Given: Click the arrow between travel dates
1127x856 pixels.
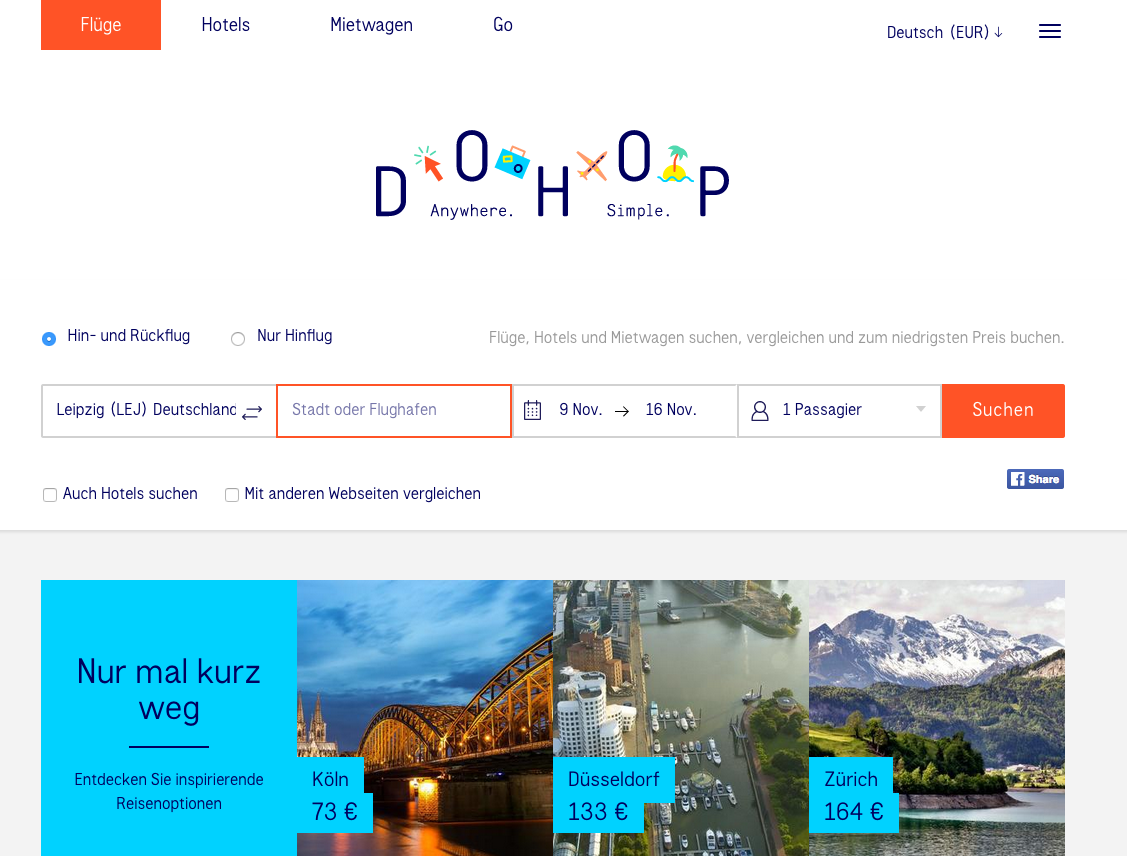Looking at the screenshot, I should click(x=622, y=411).
